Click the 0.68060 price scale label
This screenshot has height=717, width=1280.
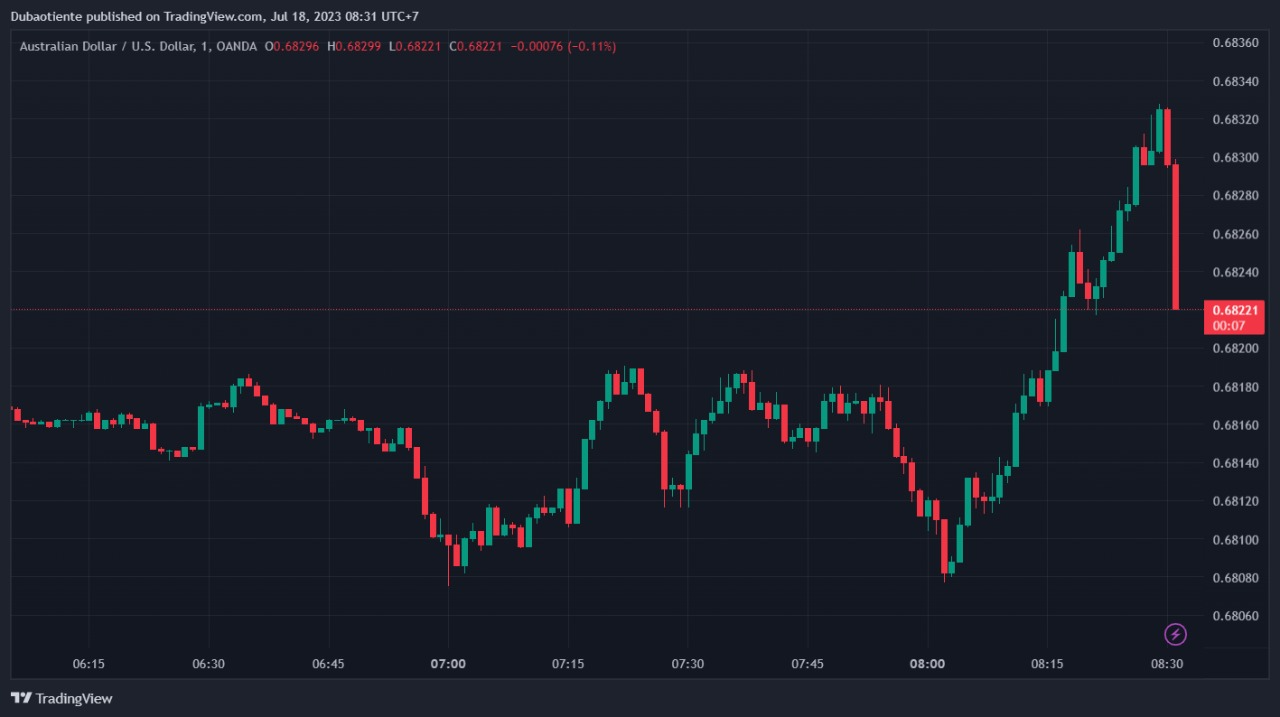[1235, 617]
